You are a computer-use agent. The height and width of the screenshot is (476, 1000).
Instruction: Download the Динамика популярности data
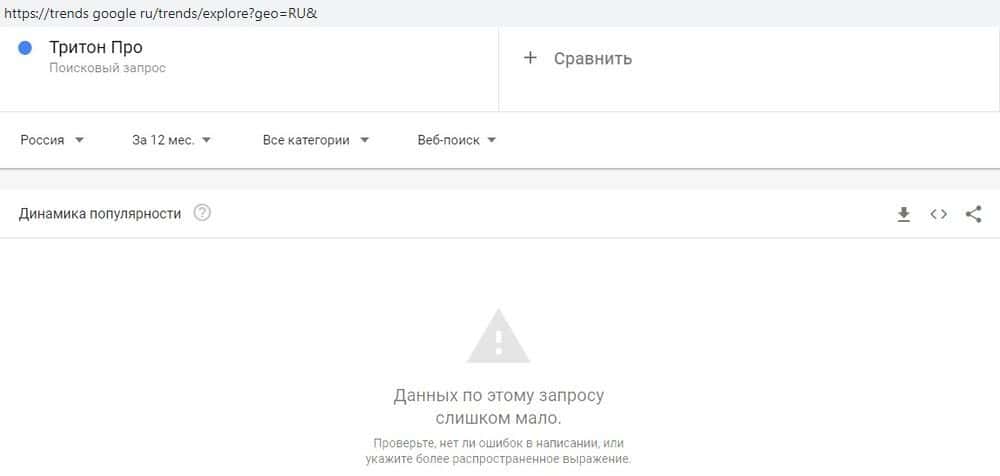[x=903, y=215]
